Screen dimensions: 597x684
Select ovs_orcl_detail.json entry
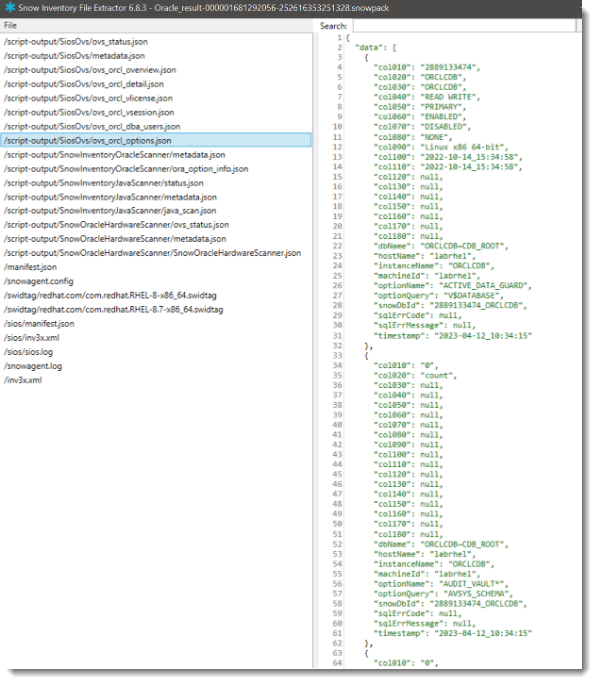tap(84, 84)
